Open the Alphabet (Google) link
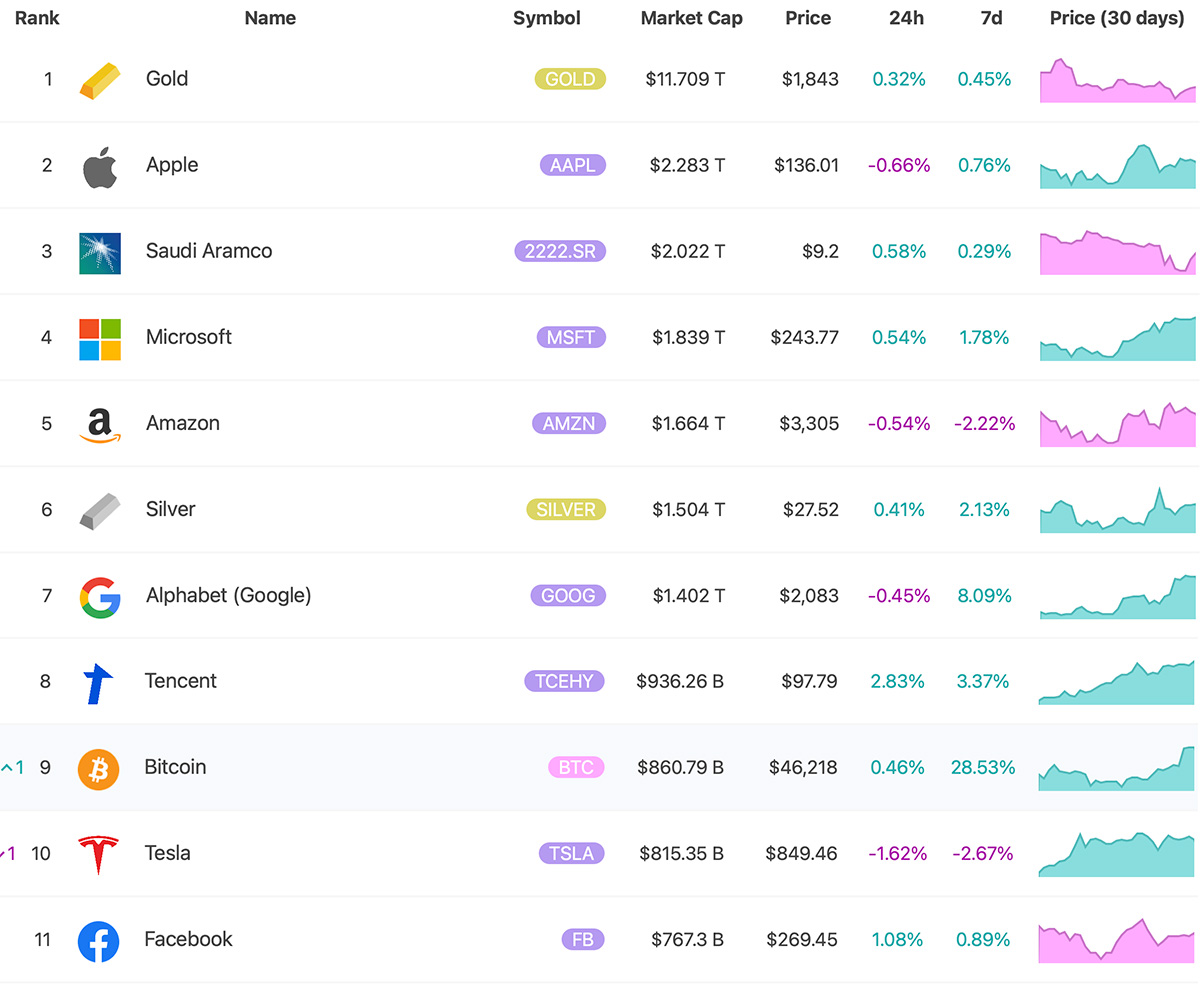The width and height of the screenshot is (1200, 986). [228, 596]
